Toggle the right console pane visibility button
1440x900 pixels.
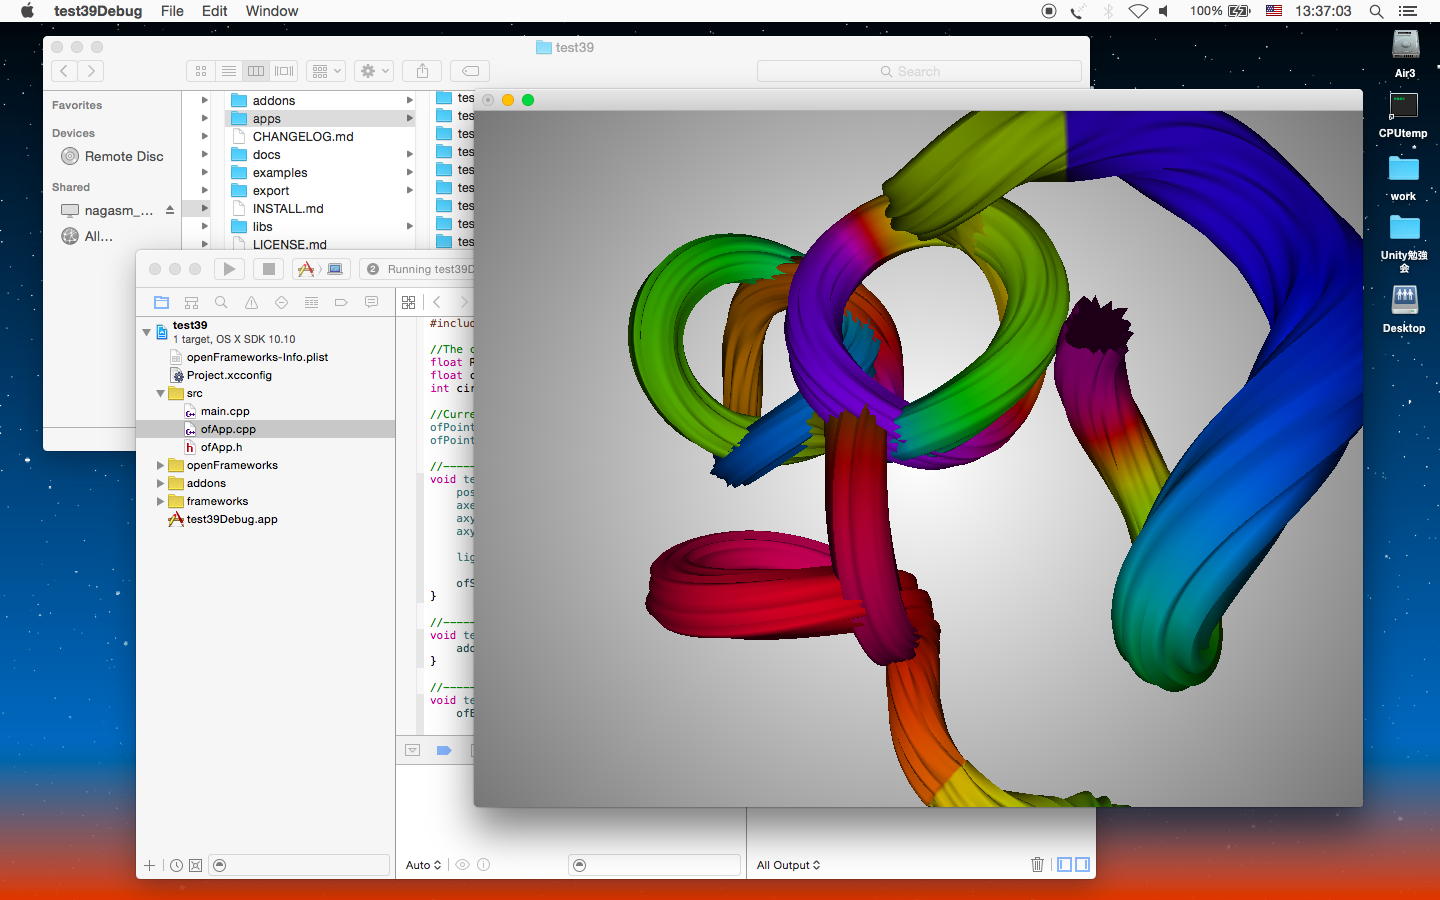(1082, 865)
